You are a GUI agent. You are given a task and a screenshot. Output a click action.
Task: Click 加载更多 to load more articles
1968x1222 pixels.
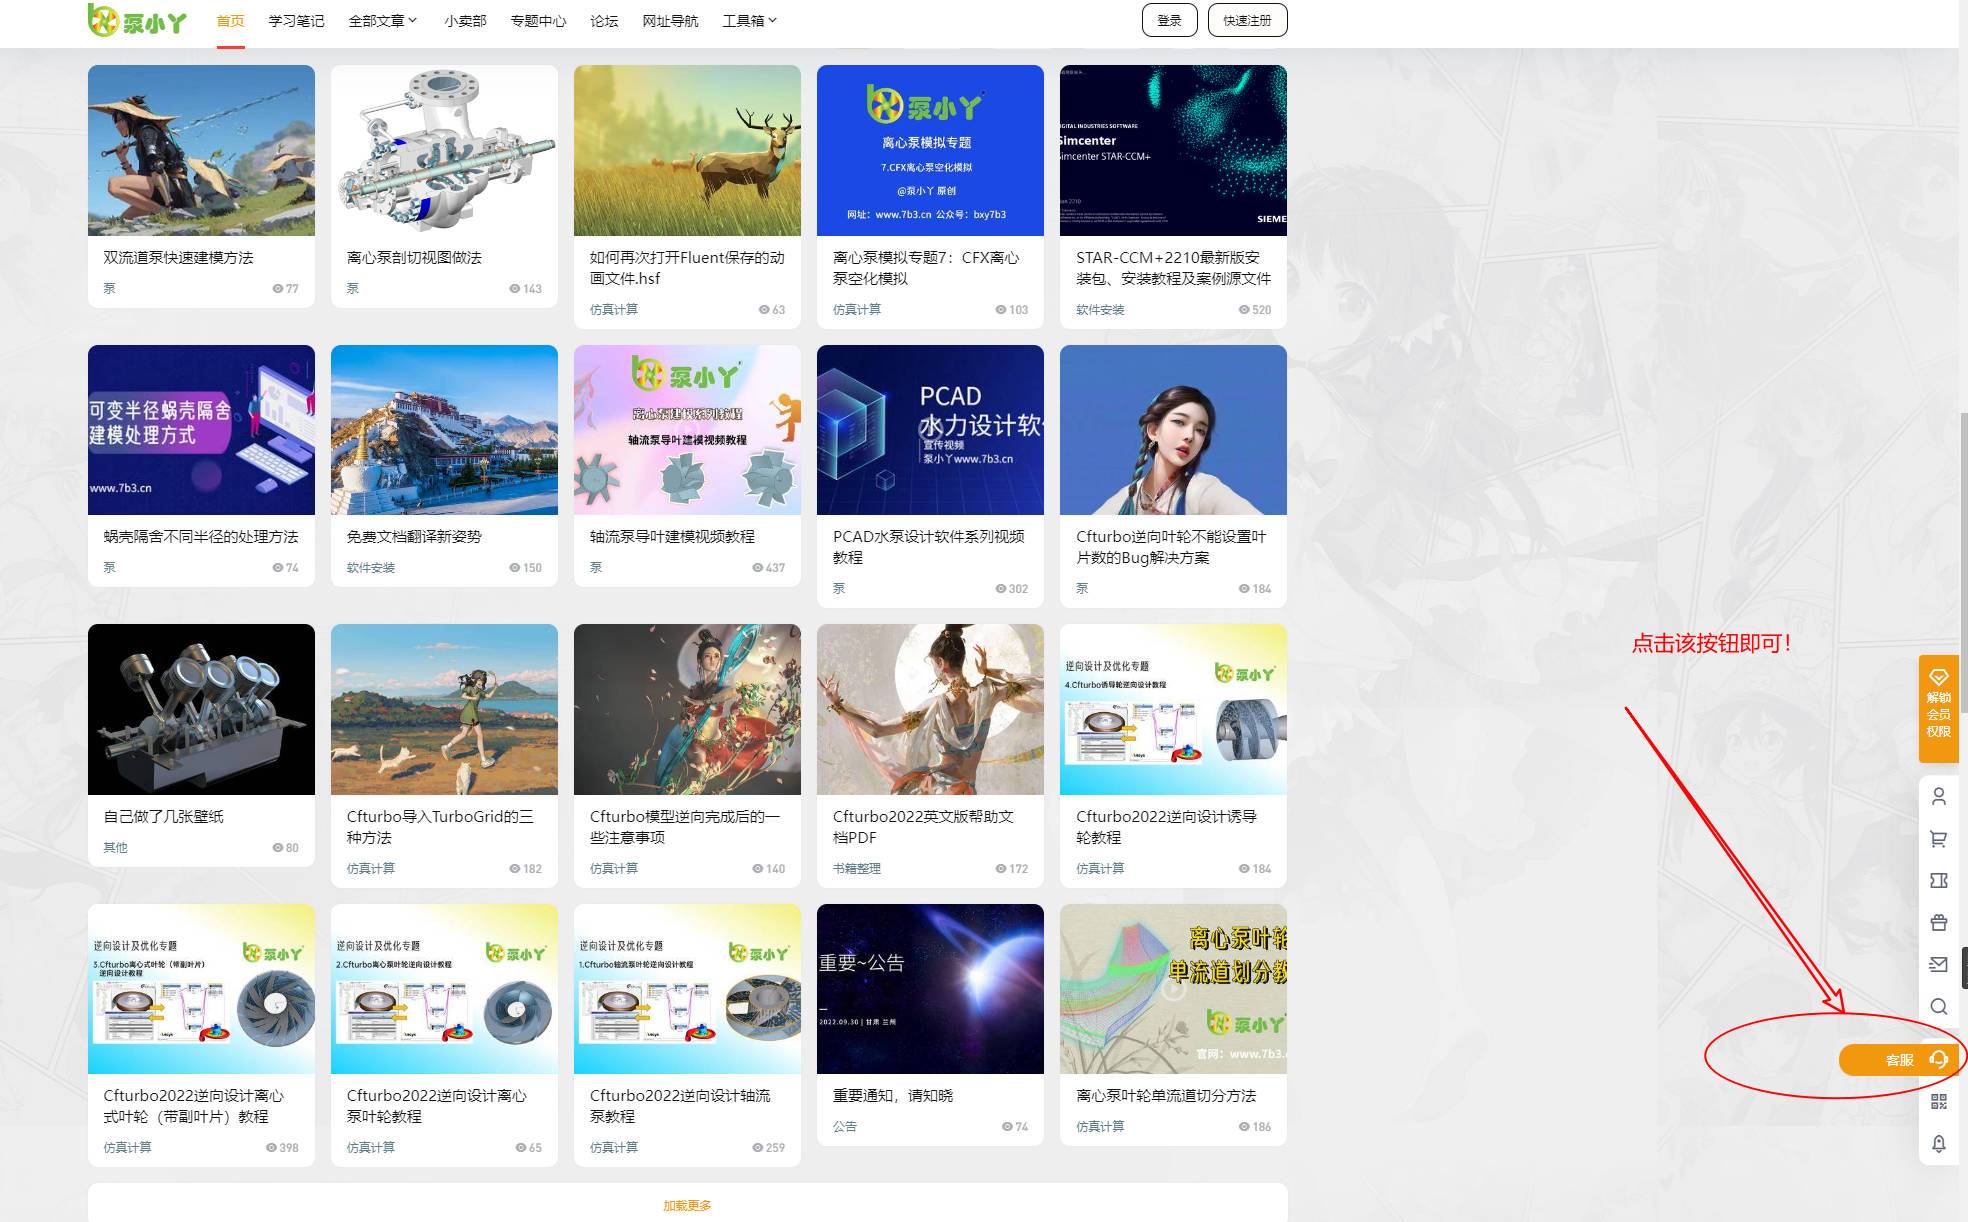click(x=687, y=1206)
